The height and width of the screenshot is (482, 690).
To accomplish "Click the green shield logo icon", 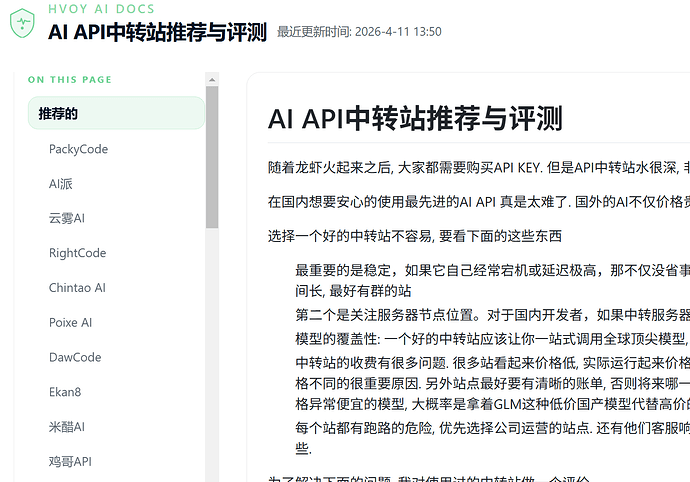I will pyautogui.click(x=22, y=23).
